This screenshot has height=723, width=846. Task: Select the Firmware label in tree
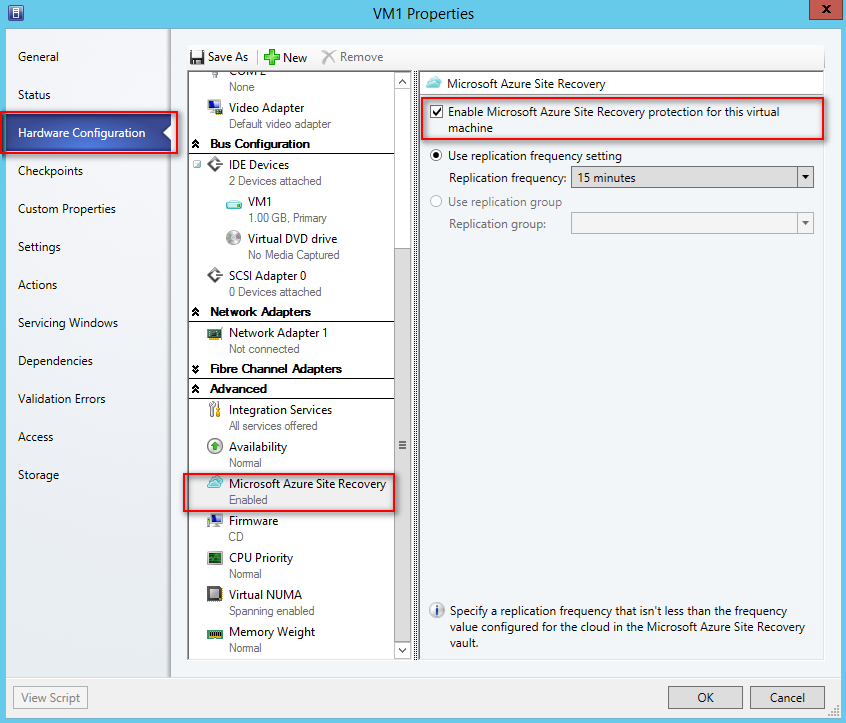pyautogui.click(x=254, y=521)
